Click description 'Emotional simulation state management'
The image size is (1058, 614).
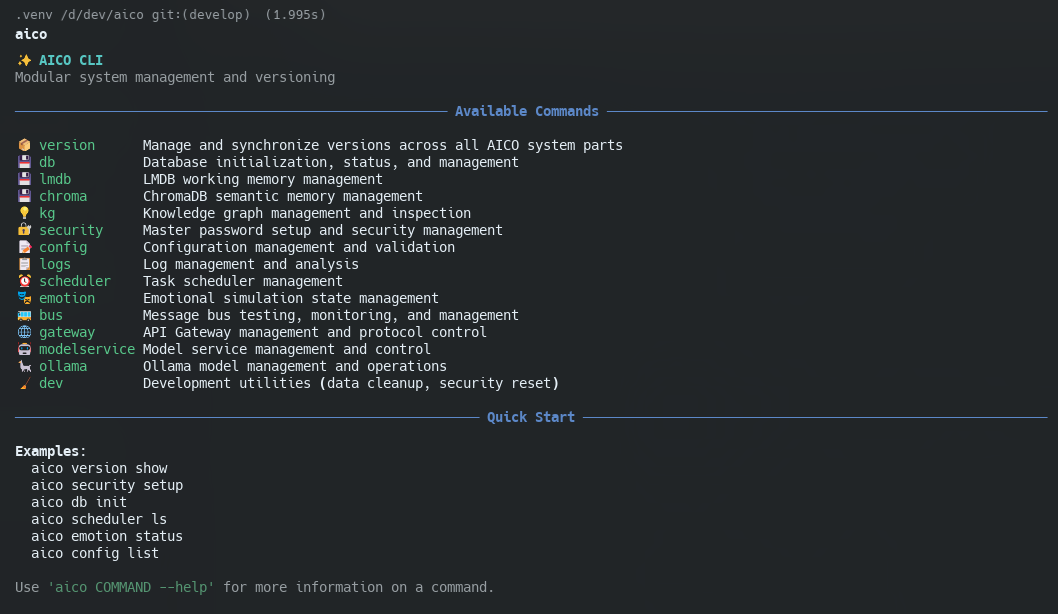(x=291, y=298)
